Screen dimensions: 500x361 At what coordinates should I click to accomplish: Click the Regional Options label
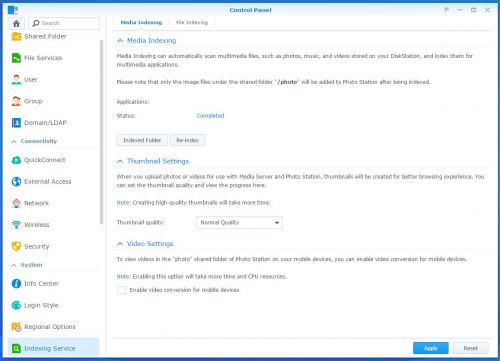[x=50, y=327]
